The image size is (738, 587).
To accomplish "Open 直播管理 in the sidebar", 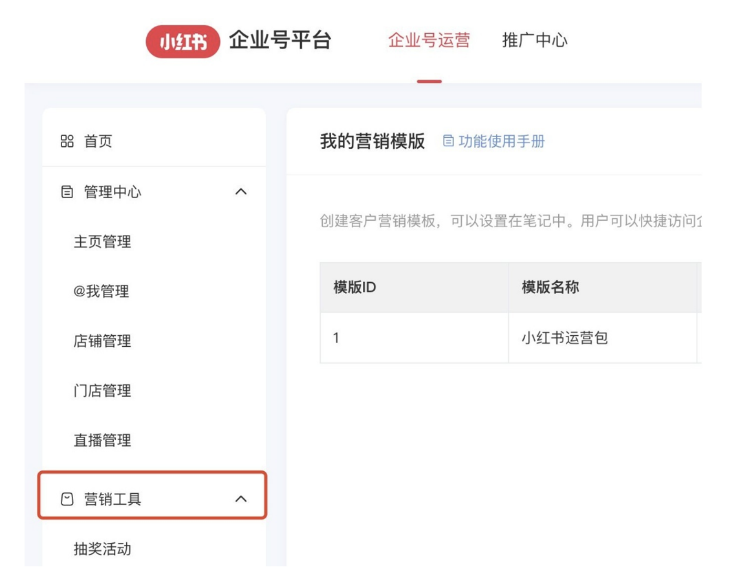I will point(102,440).
